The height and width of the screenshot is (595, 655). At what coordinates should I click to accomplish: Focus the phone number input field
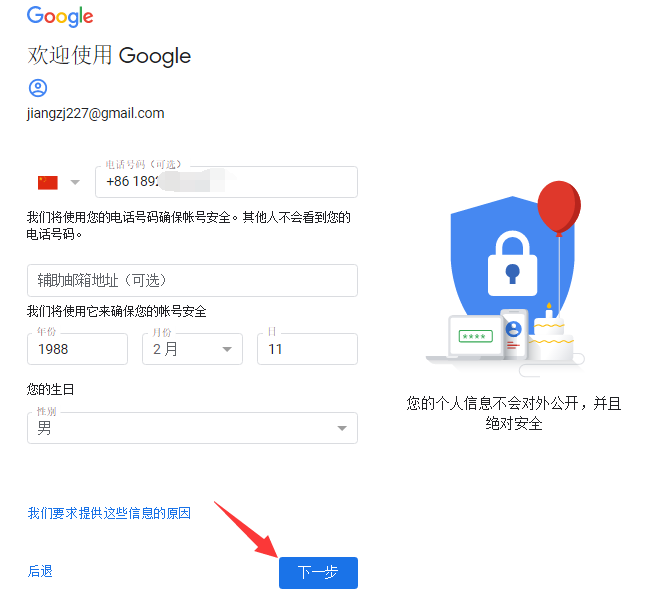(x=226, y=182)
